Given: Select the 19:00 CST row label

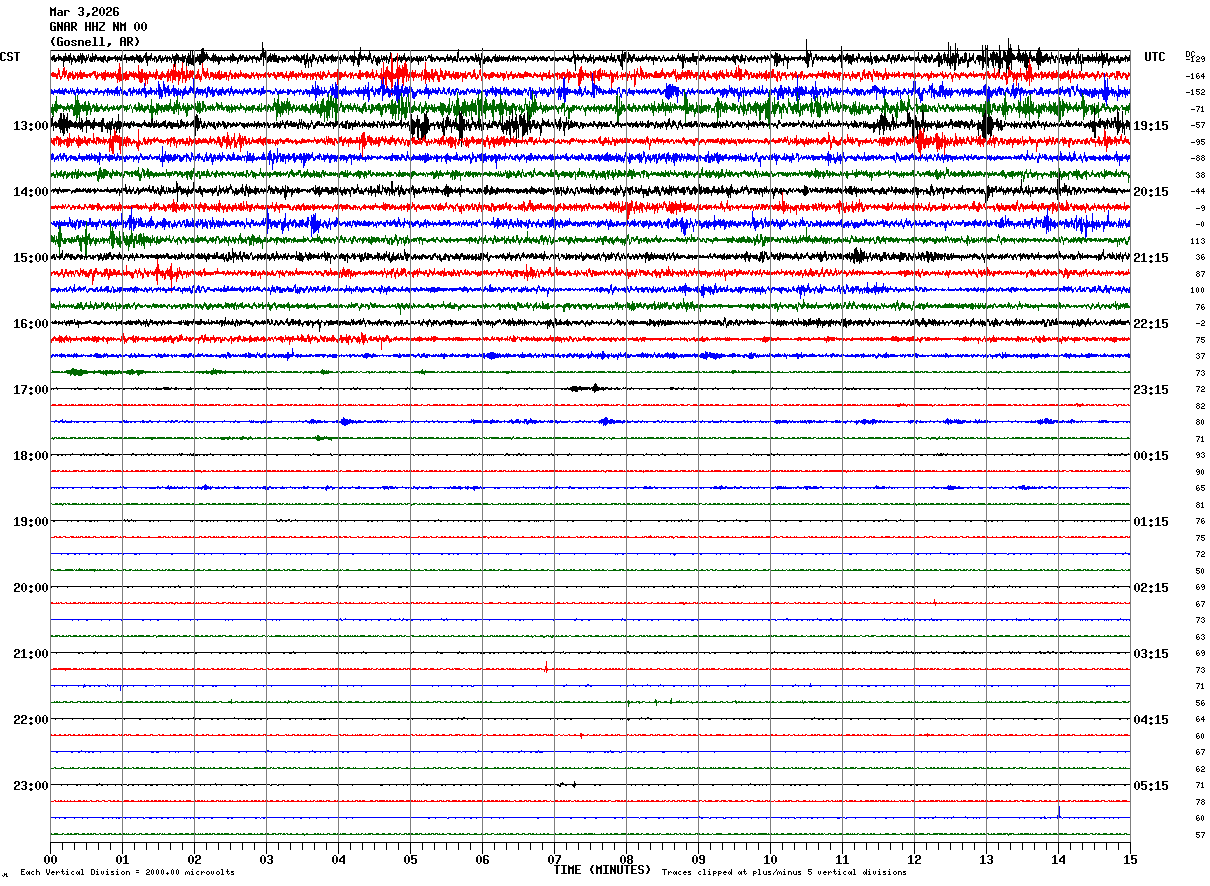Looking at the screenshot, I should 30,522.
